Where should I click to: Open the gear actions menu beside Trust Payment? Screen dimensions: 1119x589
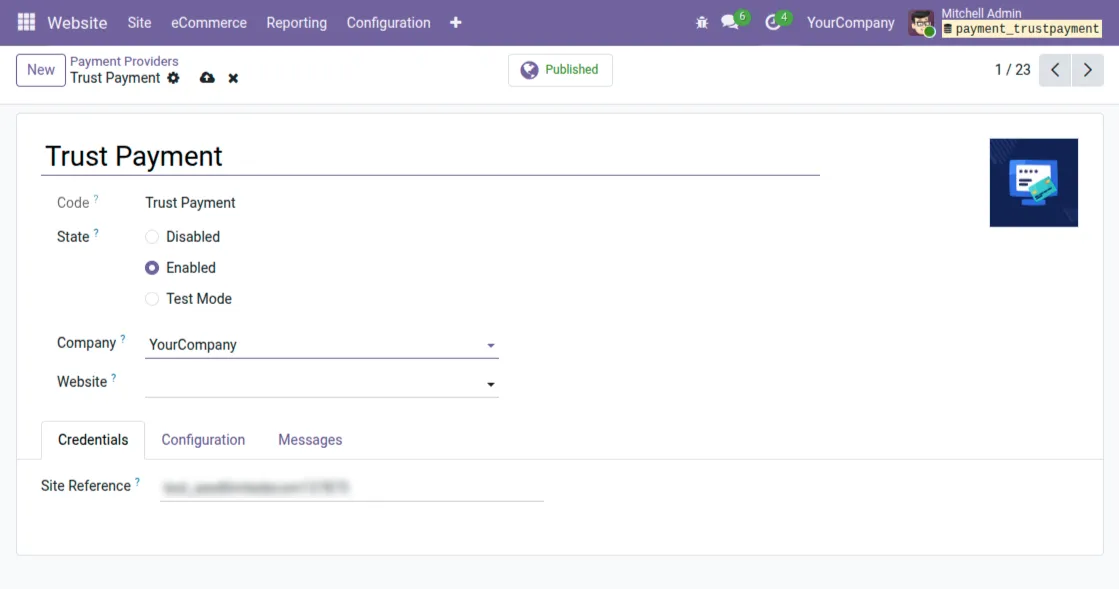pos(173,78)
